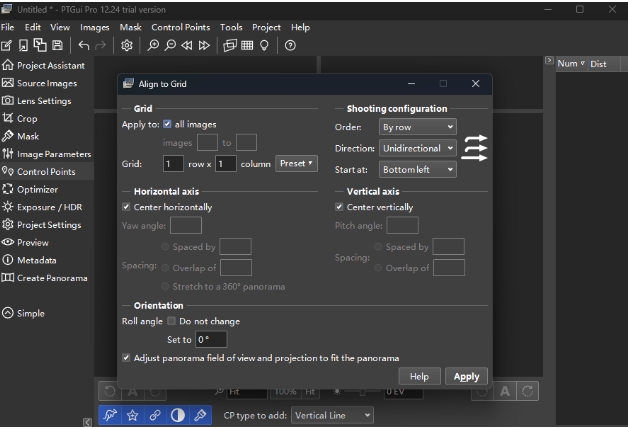This screenshot has height=429, width=628.
Task: Open the File menu
Action: coord(8,27)
